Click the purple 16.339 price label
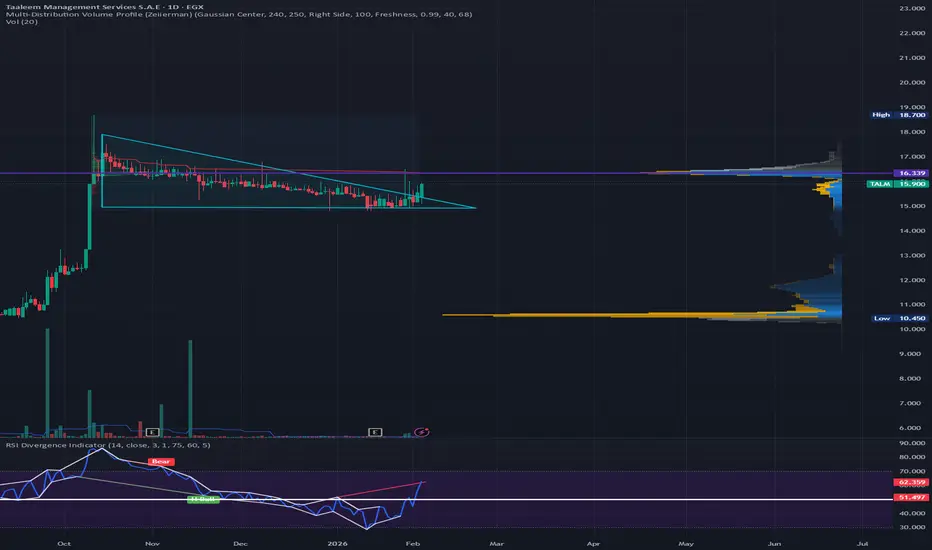The image size is (932, 550). coord(912,174)
